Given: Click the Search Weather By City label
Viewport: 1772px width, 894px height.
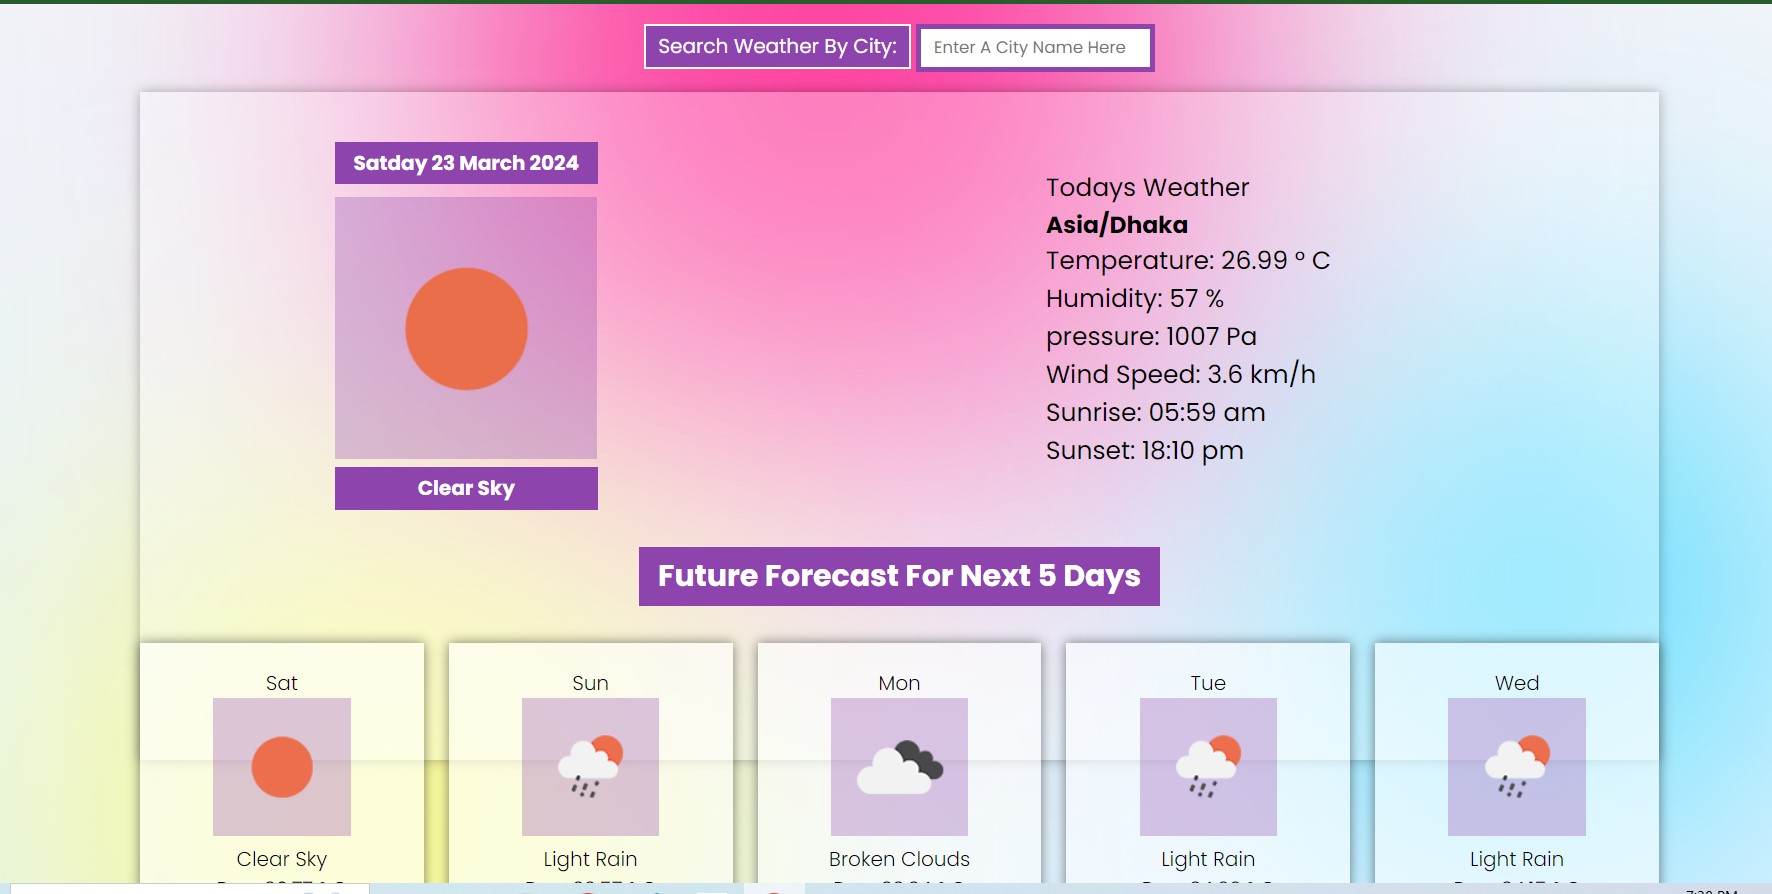Looking at the screenshot, I should (777, 47).
